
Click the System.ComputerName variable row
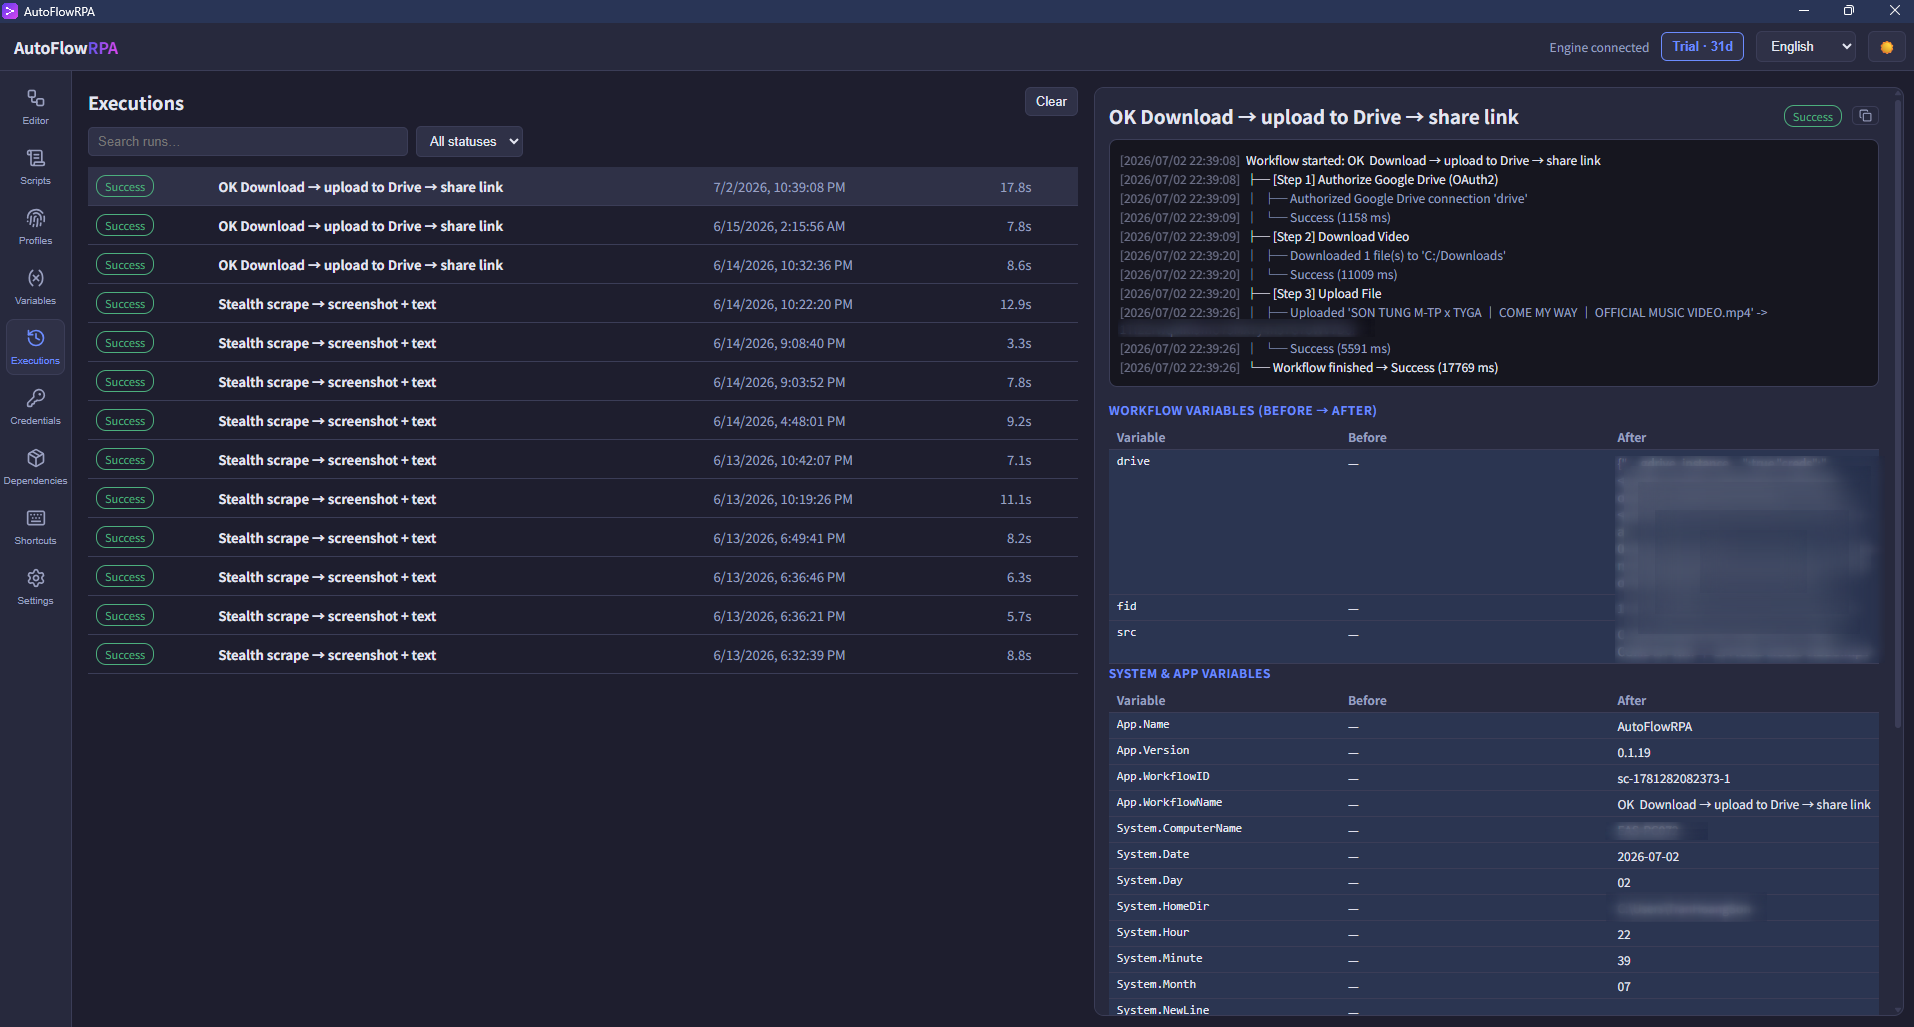point(1493,830)
